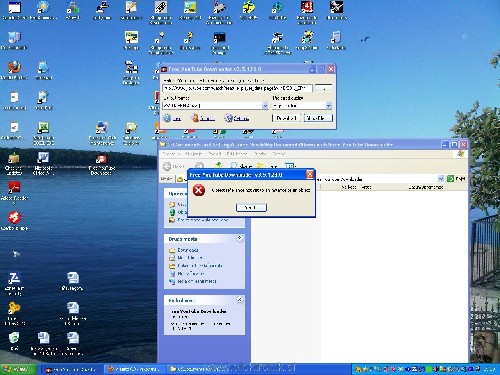Click the small button beside the URL field

(323, 88)
